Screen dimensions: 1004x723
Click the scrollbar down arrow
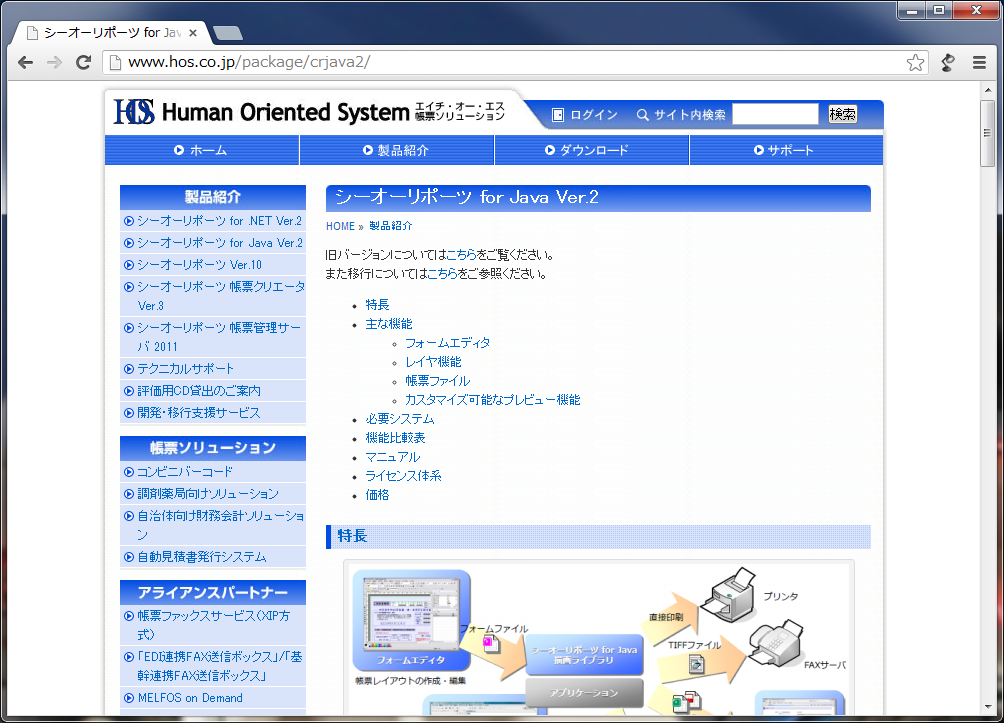click(987, 706)
